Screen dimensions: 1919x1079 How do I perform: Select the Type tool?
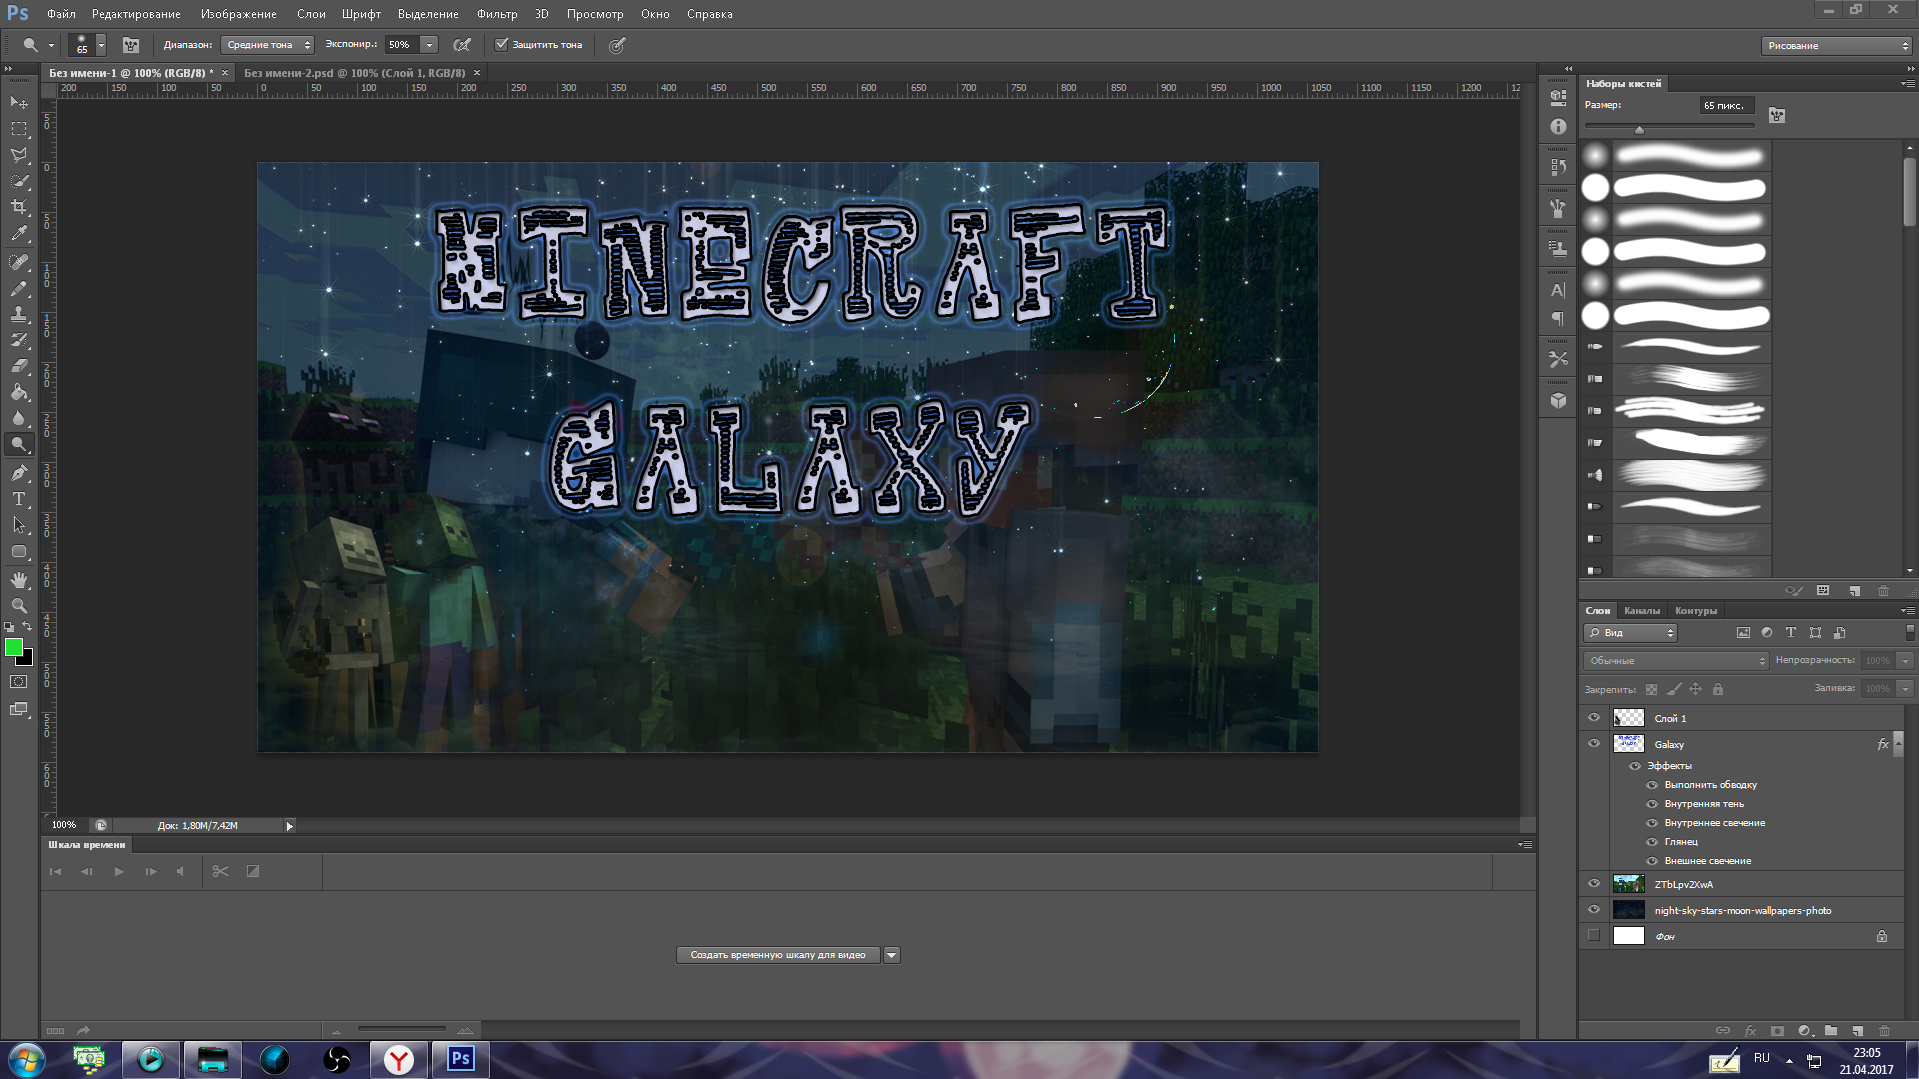19,499
